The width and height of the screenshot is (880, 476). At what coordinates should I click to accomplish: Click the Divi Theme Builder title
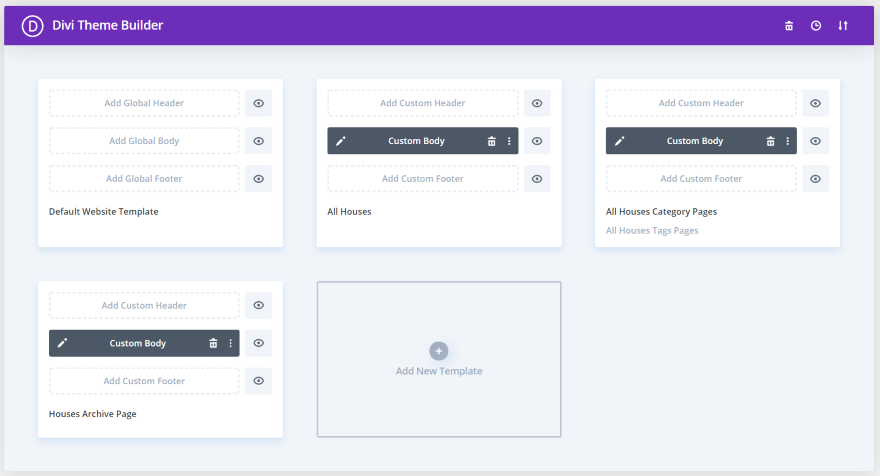[x=108, y=25]
